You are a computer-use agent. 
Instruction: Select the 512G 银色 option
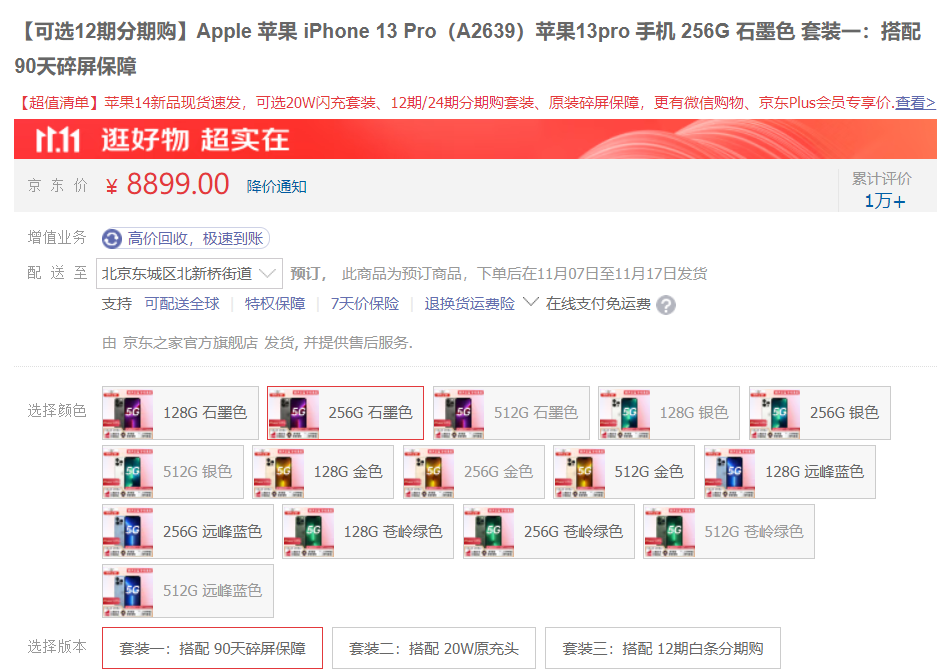click(173, 472)
